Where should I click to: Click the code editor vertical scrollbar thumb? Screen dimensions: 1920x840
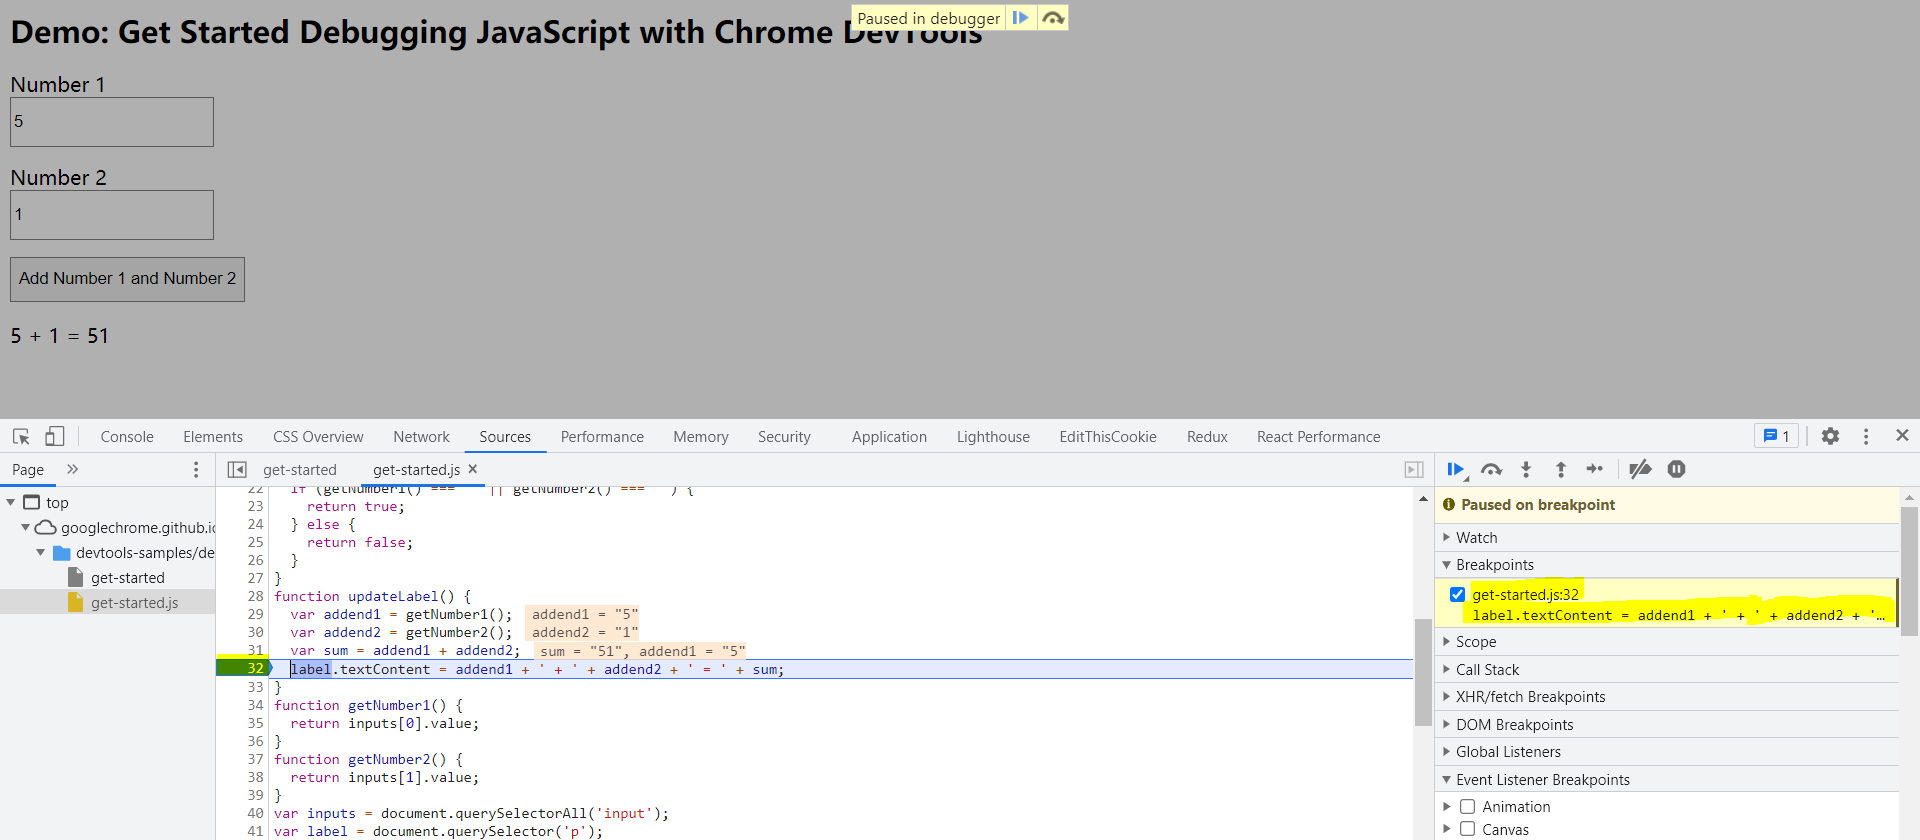[1423, 672]
